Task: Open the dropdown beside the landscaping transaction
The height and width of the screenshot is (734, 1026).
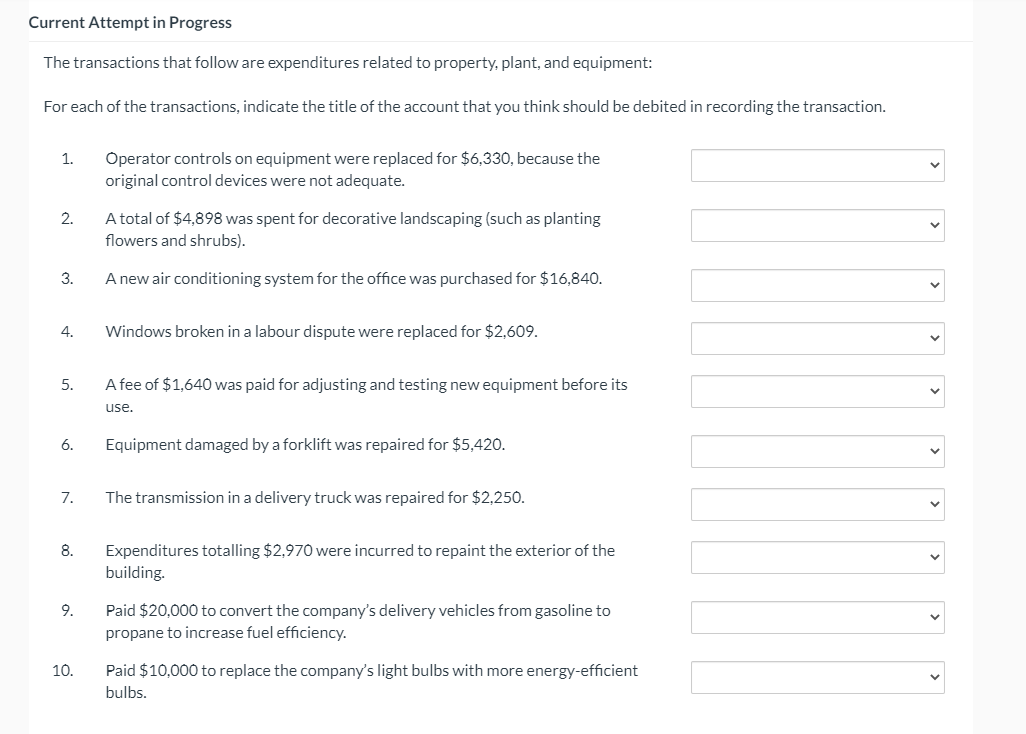Action: (817, 225)
